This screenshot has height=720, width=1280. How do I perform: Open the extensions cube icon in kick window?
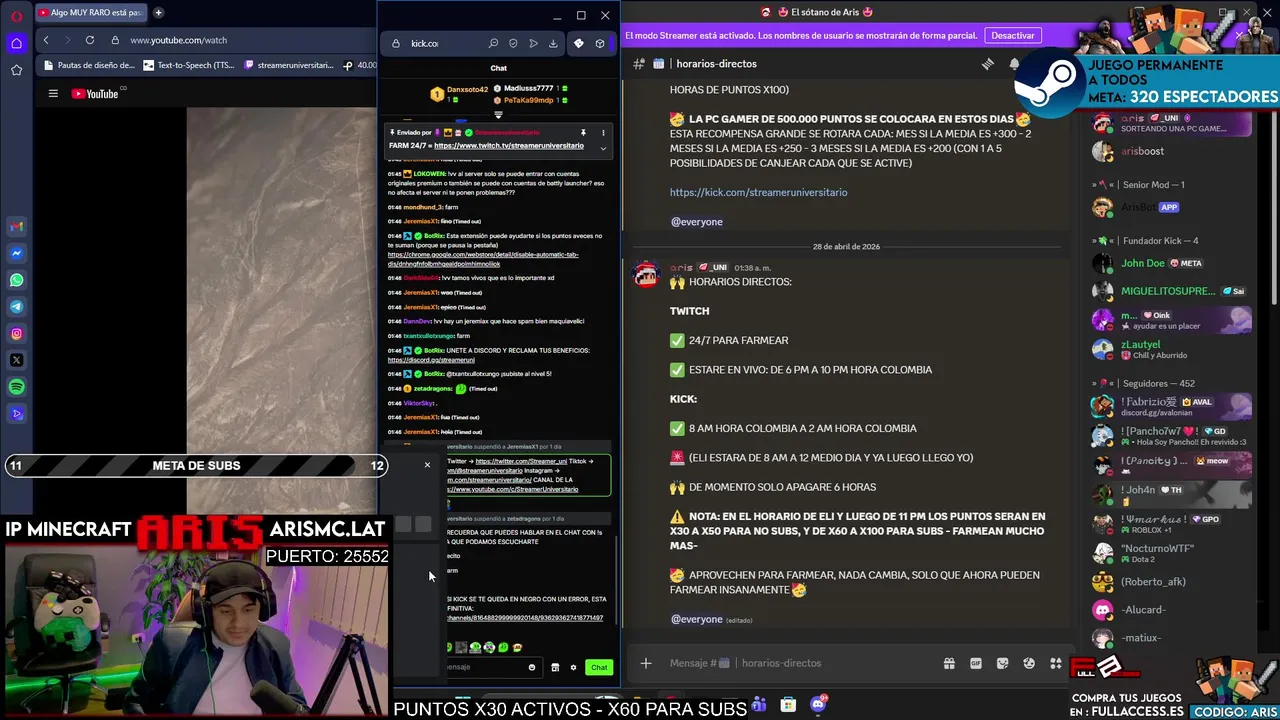pos(600,43)
